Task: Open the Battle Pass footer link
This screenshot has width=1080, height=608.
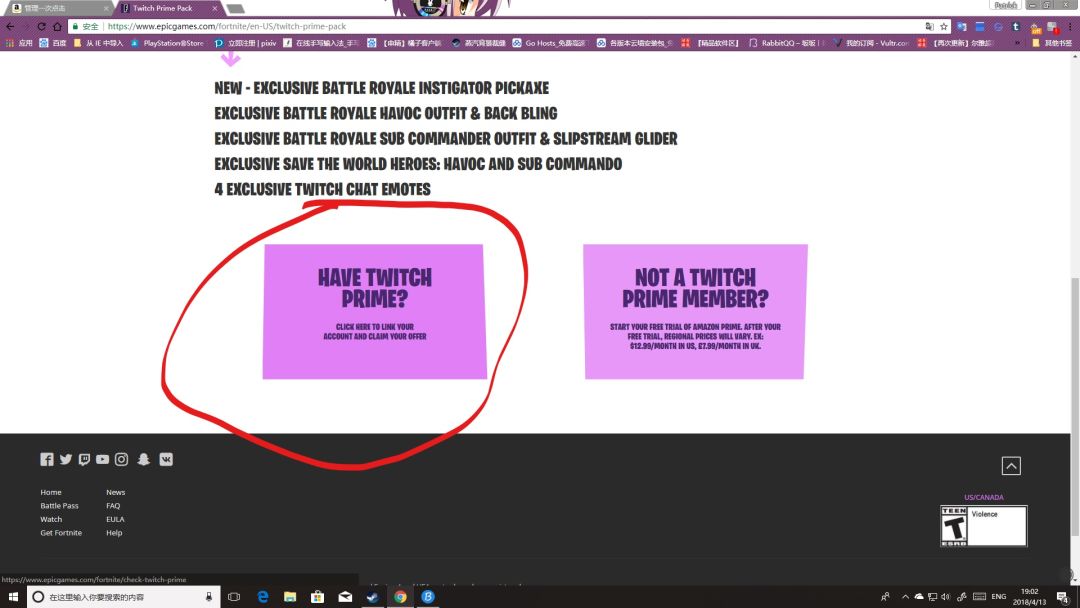Action: click(x=59, y=505)
